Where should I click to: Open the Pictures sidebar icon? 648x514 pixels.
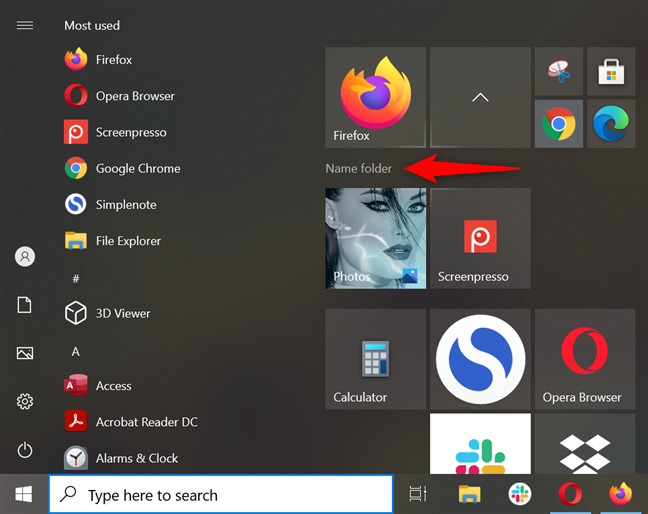[x=25, y=353]
